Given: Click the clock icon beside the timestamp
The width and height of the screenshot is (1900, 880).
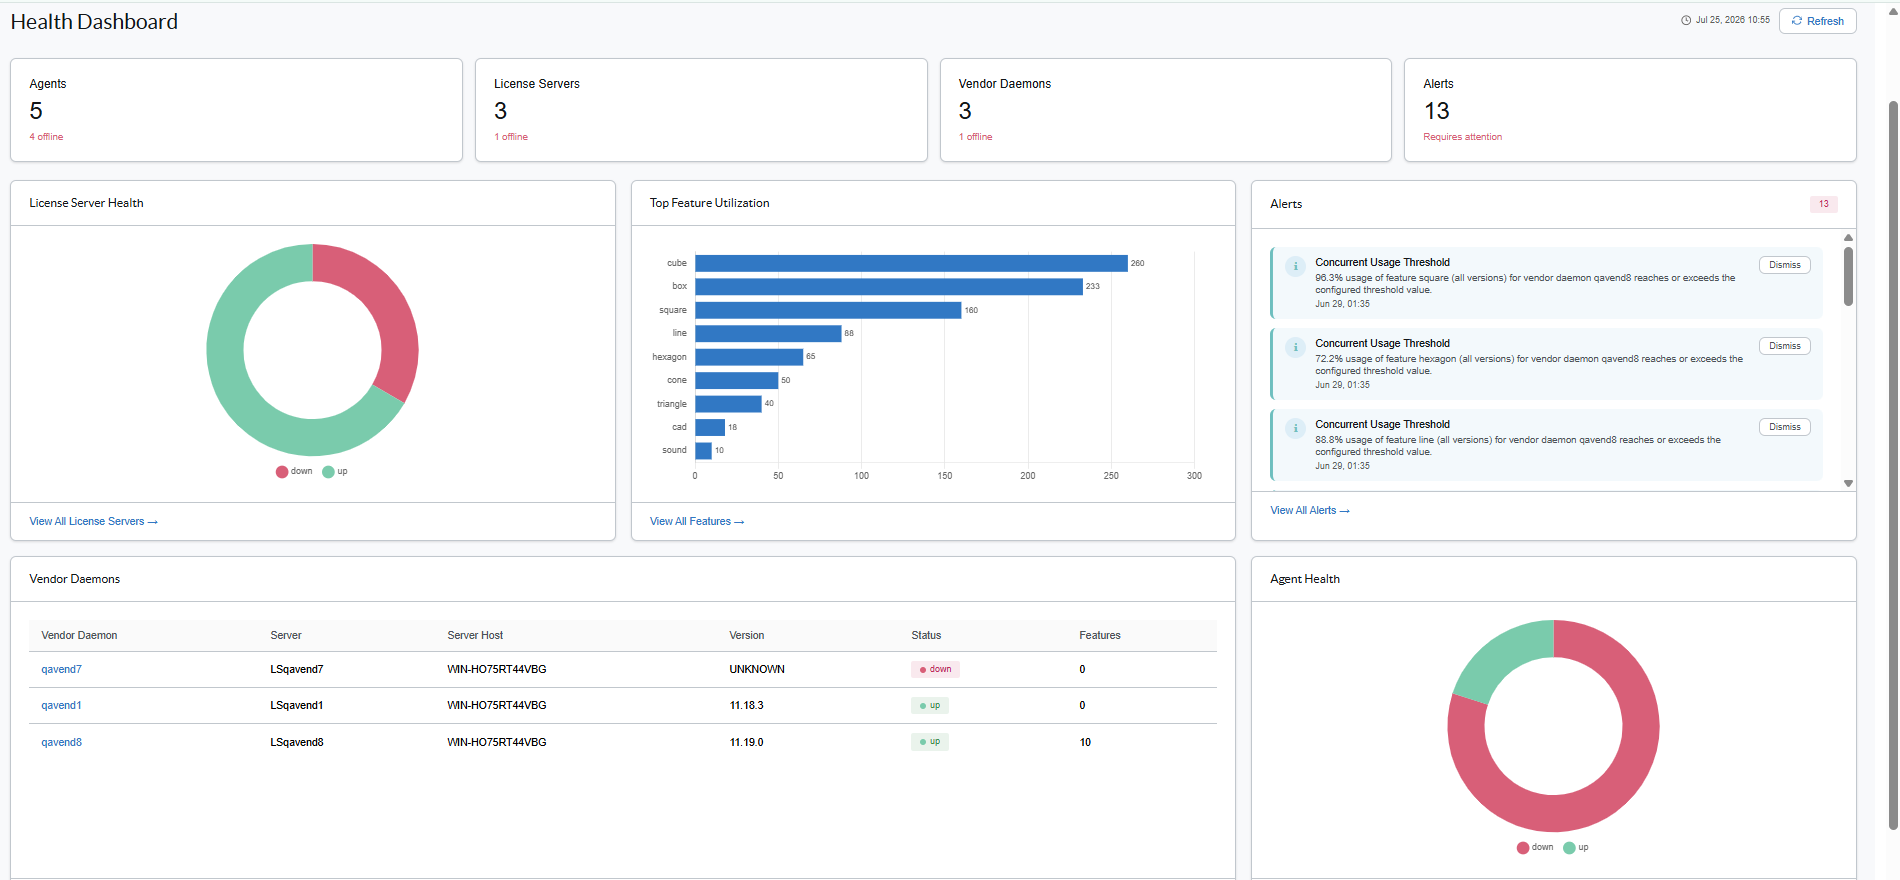Looking at the screenshot, I should tap(1686, 20).
